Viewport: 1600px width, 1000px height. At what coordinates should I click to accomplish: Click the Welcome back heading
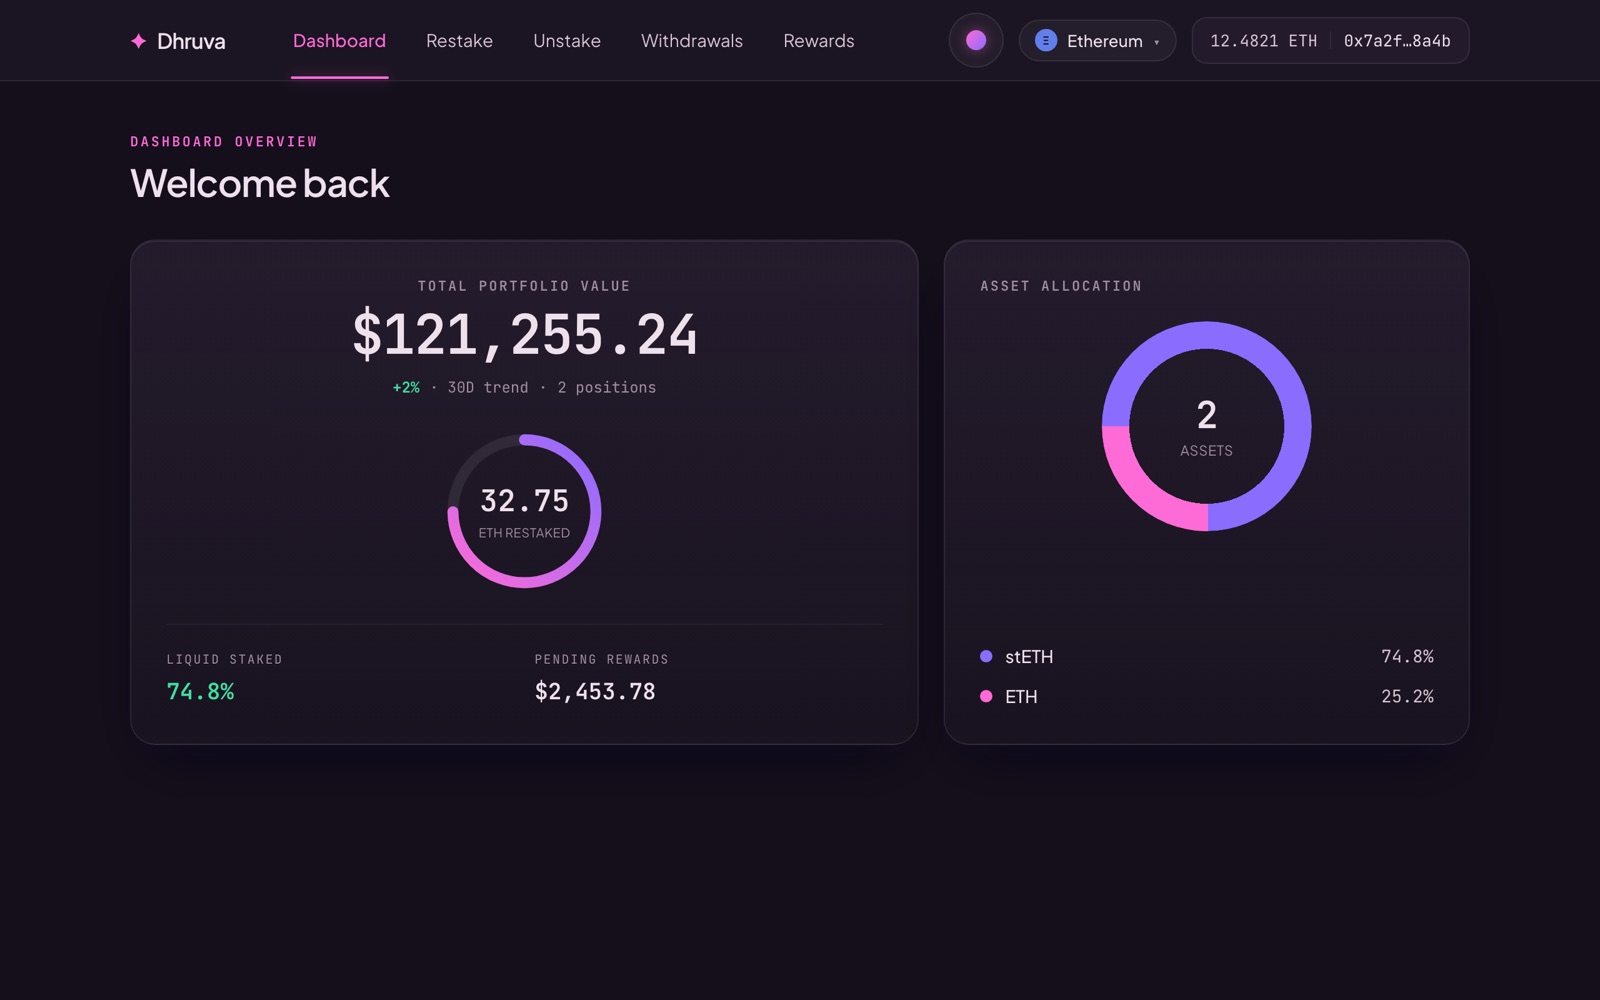[x=260, y=183]
